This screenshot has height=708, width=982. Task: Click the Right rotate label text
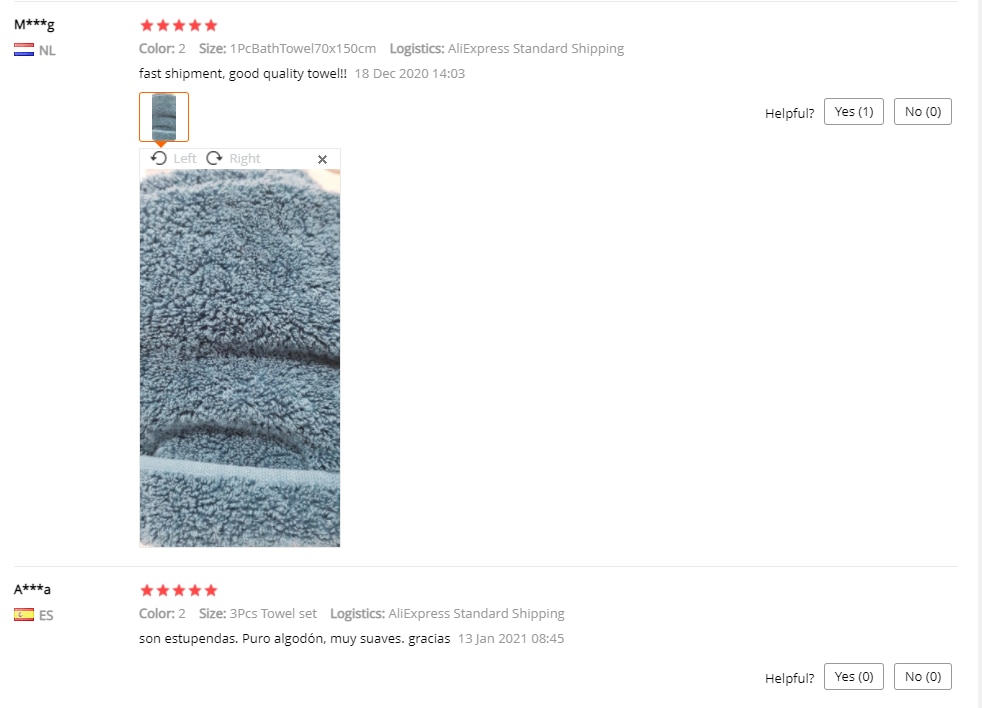tap(245, 159)
